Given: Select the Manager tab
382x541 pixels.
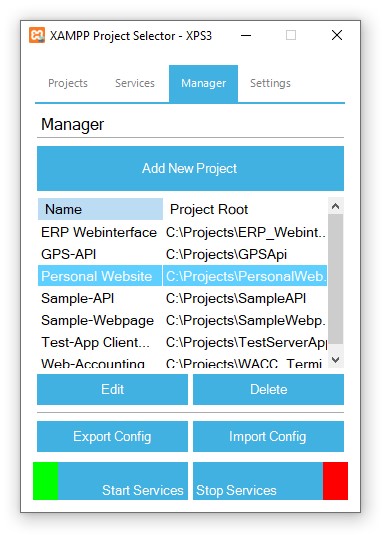Looking at the screenshot, I should [x=204, y=84].
